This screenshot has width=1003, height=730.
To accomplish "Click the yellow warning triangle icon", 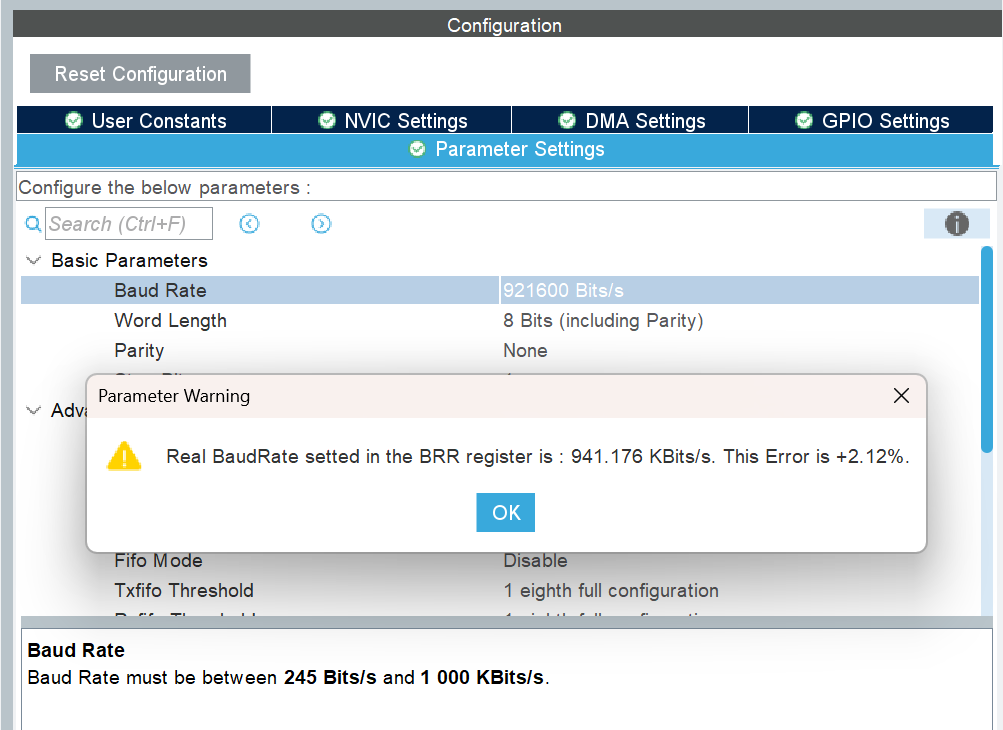I will (x=124, y=456).
